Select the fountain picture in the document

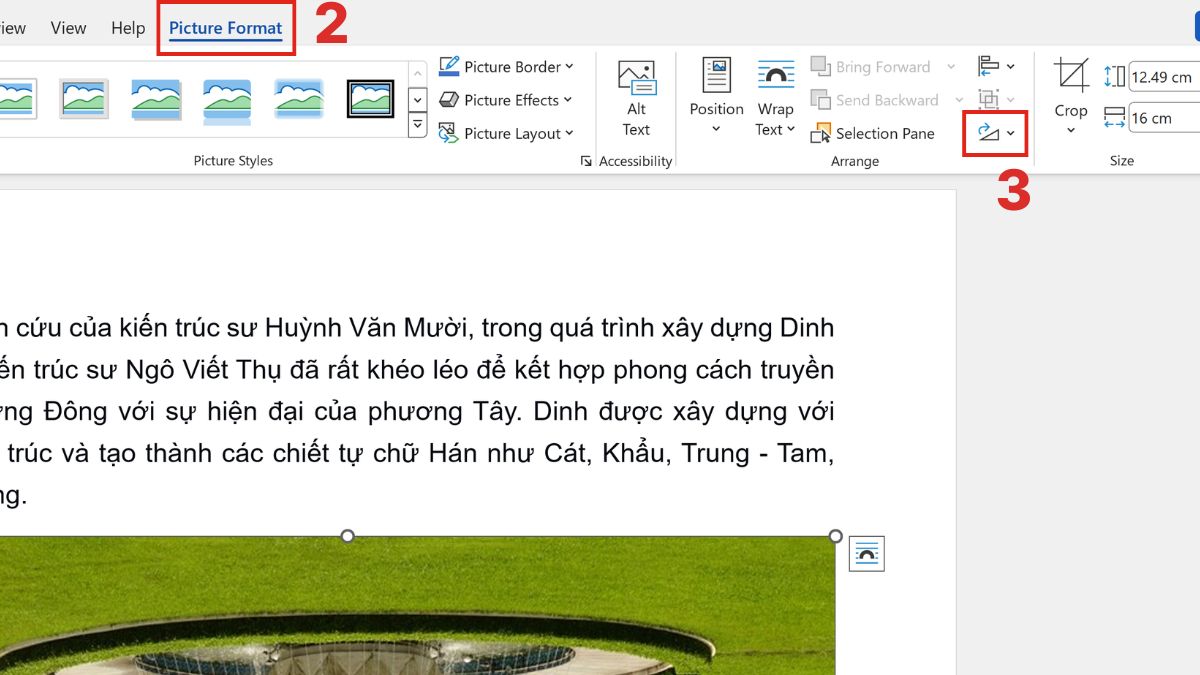[x=417, y=606]
